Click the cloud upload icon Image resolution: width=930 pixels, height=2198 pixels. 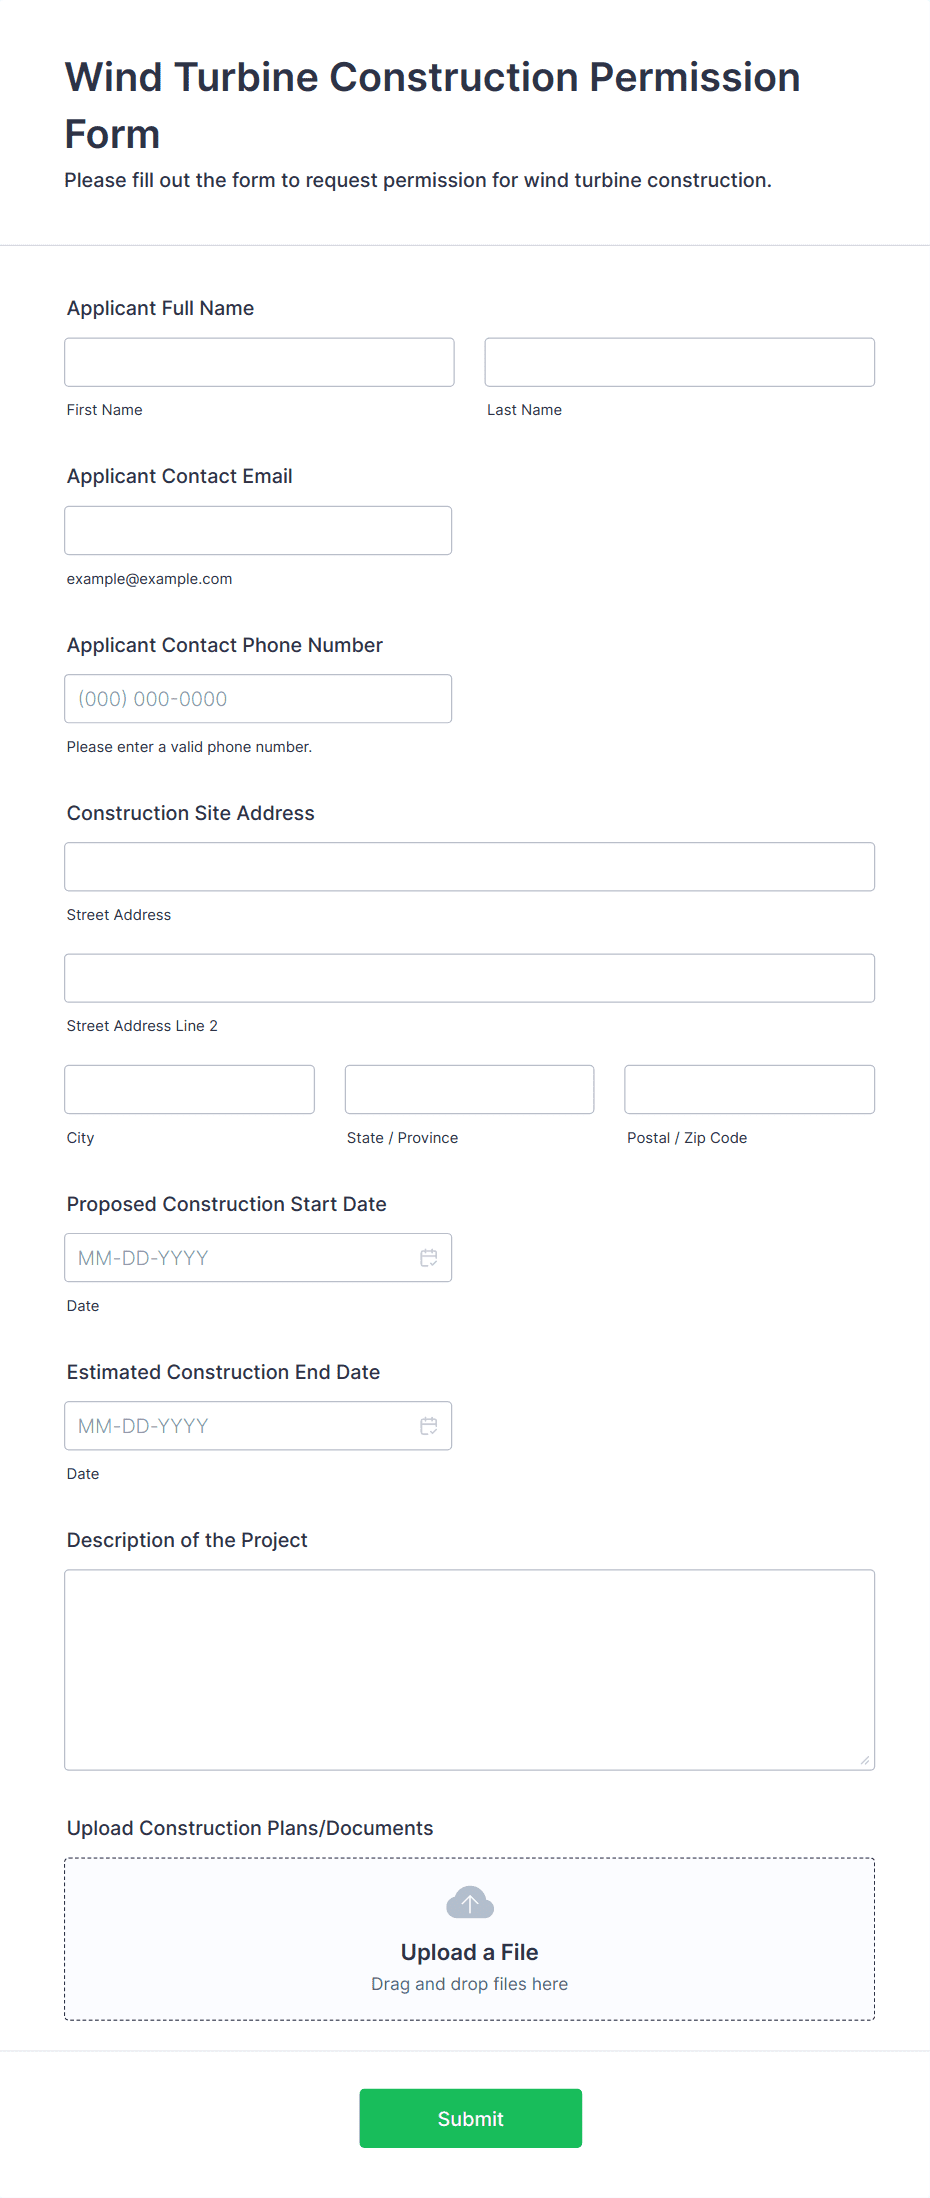coord(470,1903)
